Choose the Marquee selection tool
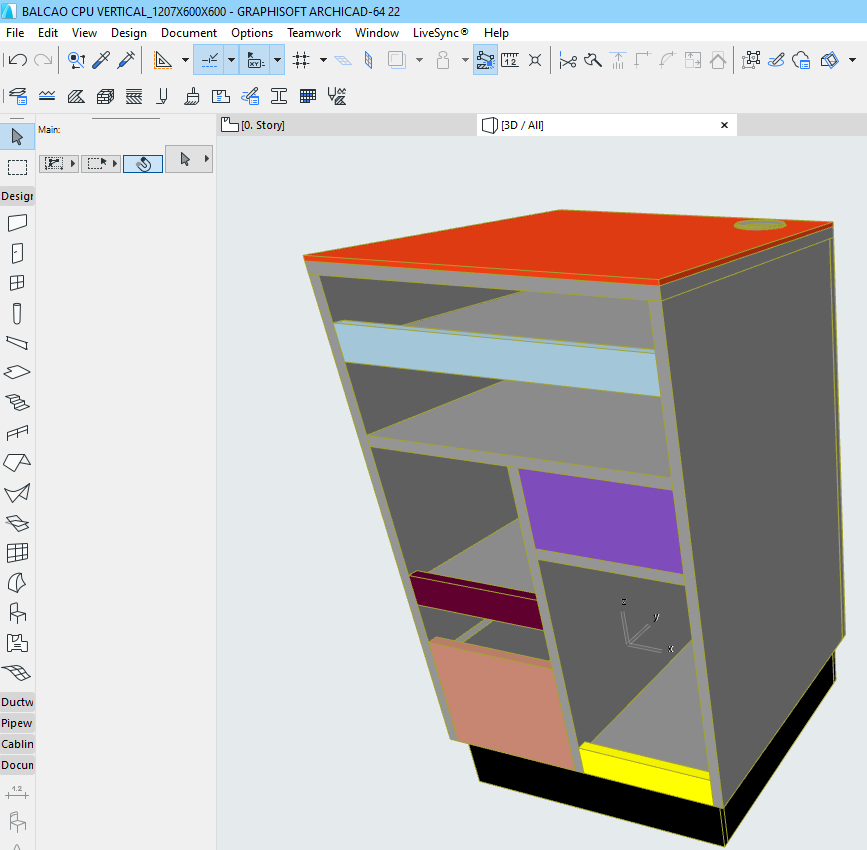Image resolution: width=867 pixels, height=850 pixels. tap(17, 167)
